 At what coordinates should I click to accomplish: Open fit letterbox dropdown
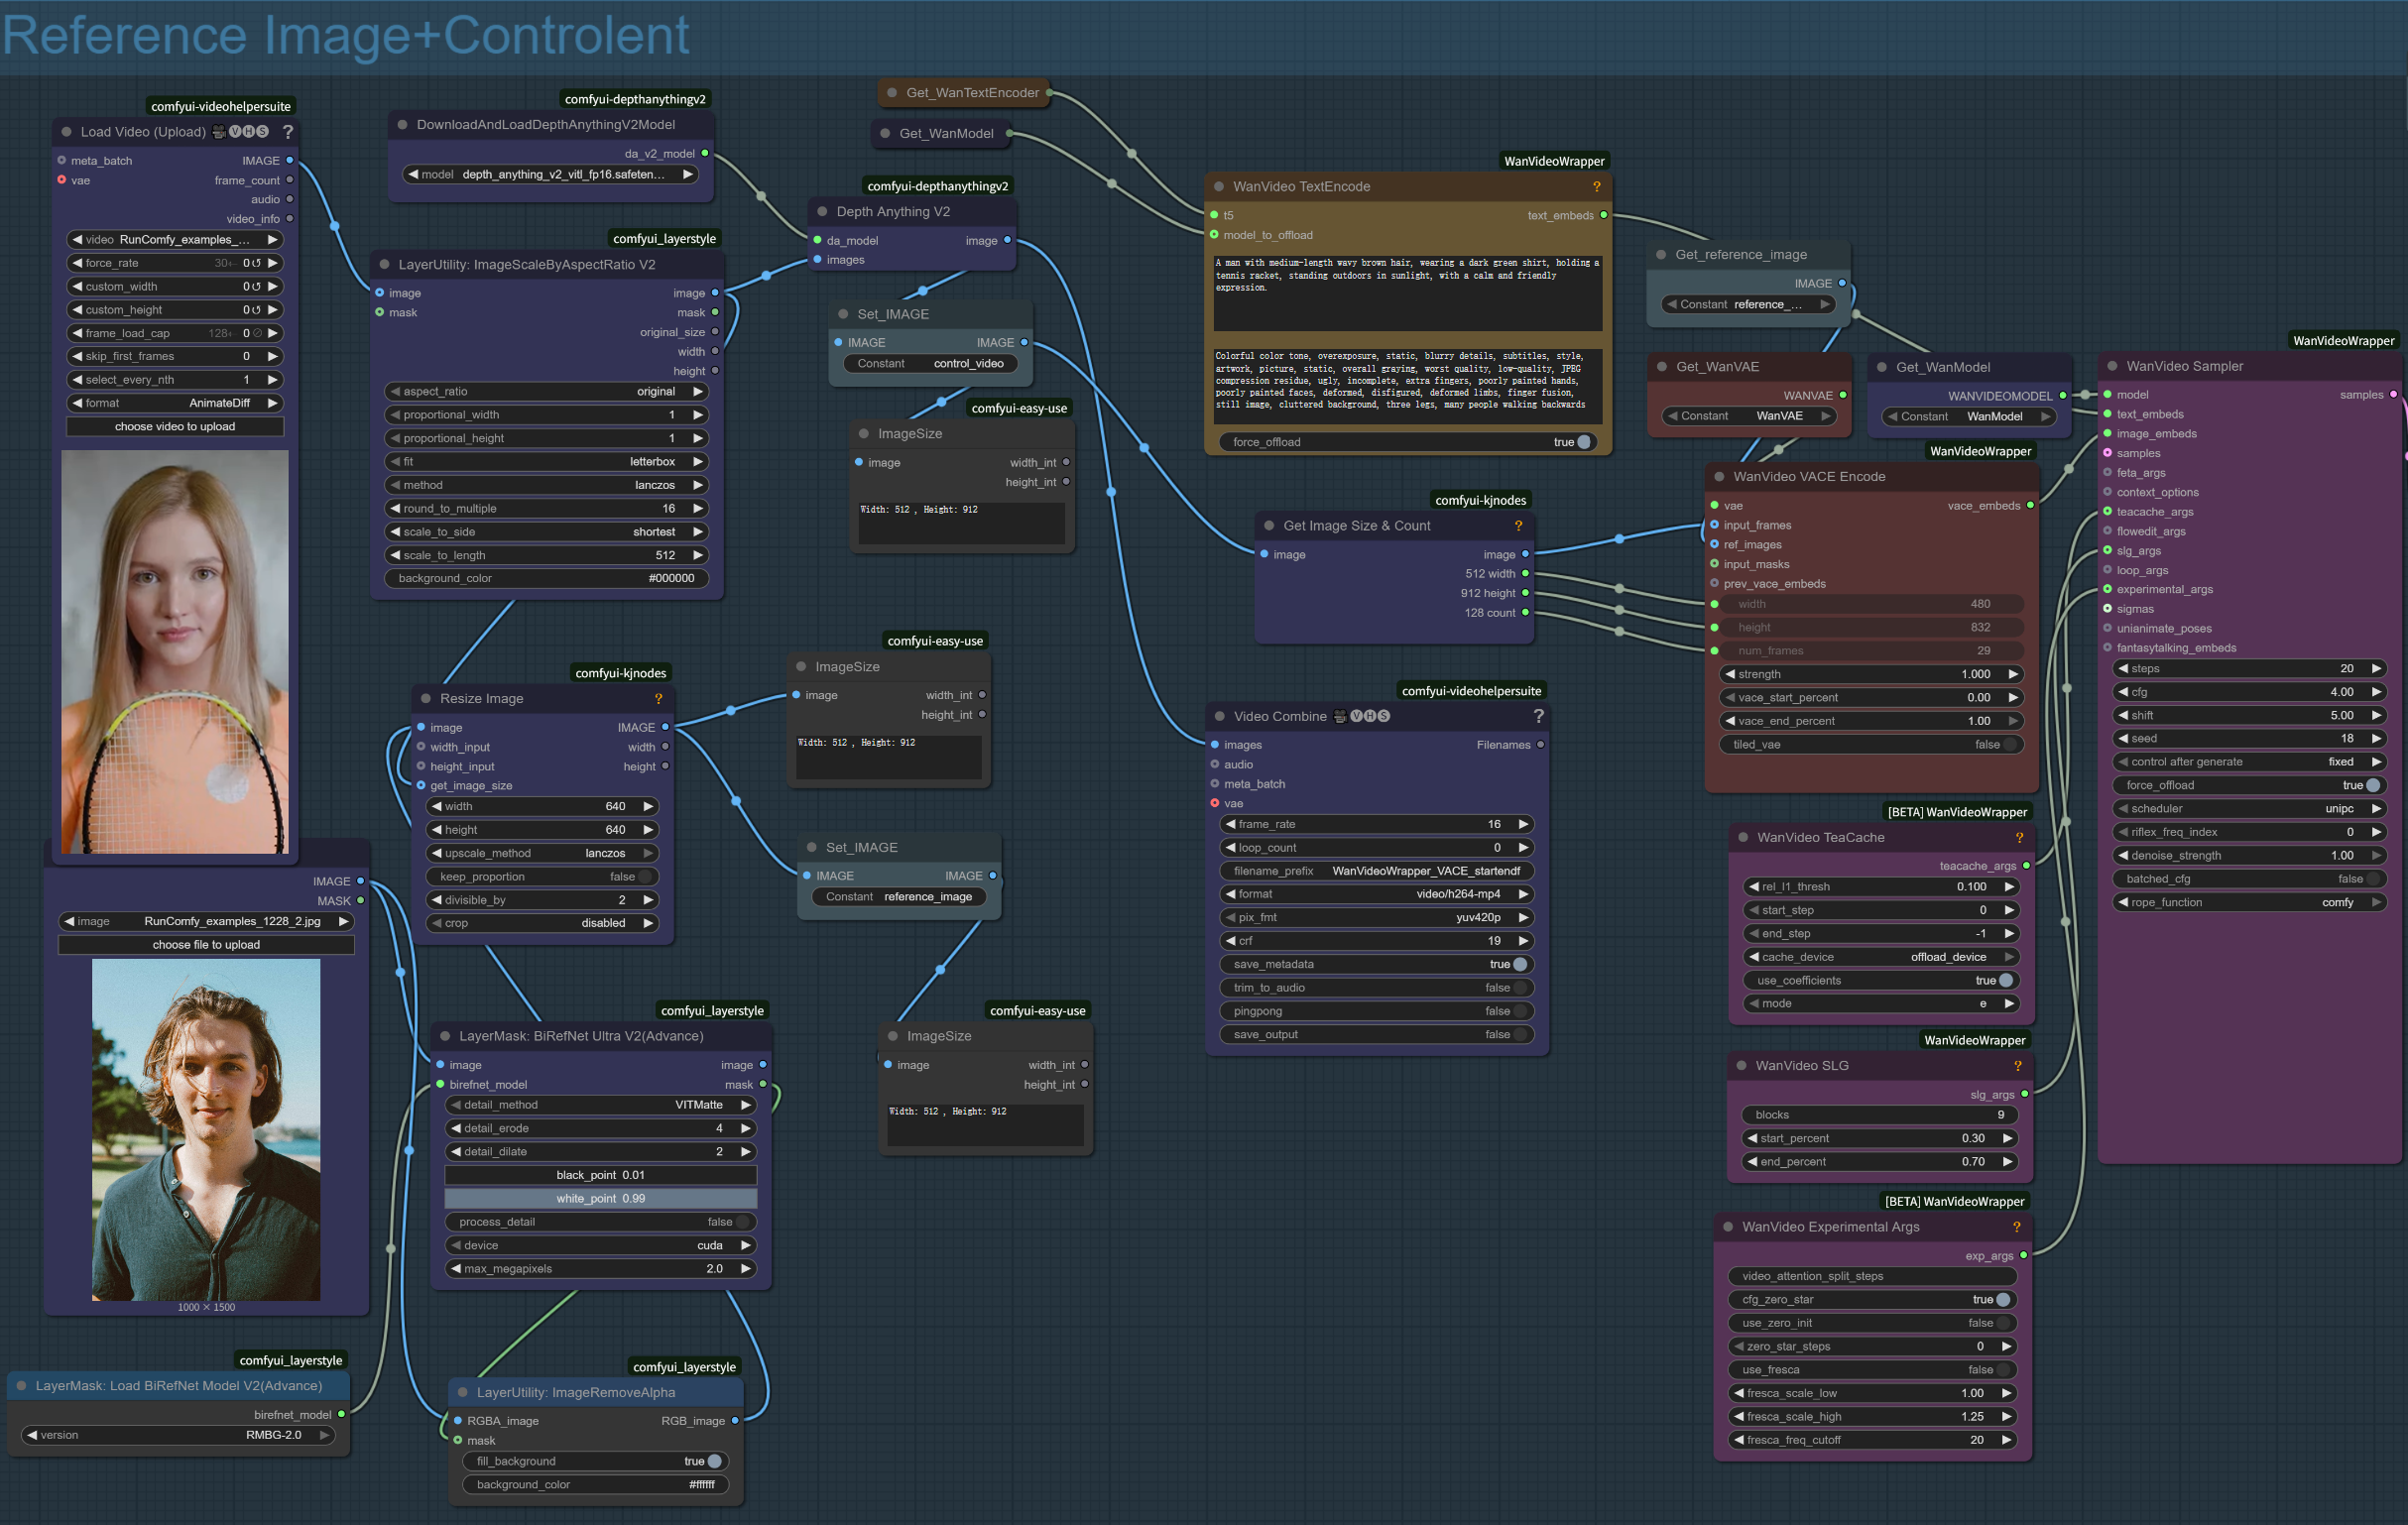point(546,461)
